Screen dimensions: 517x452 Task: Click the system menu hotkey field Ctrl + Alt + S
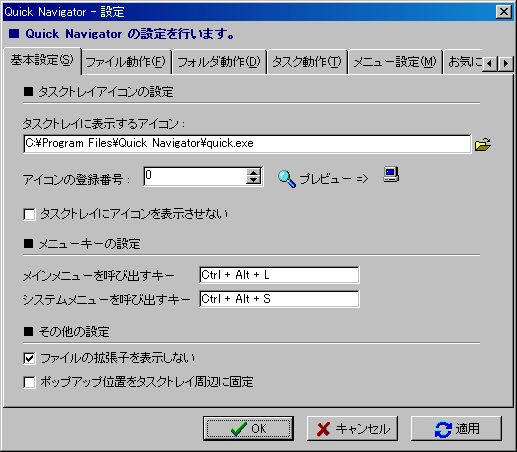pyautogui.click(x=279, y=299)
